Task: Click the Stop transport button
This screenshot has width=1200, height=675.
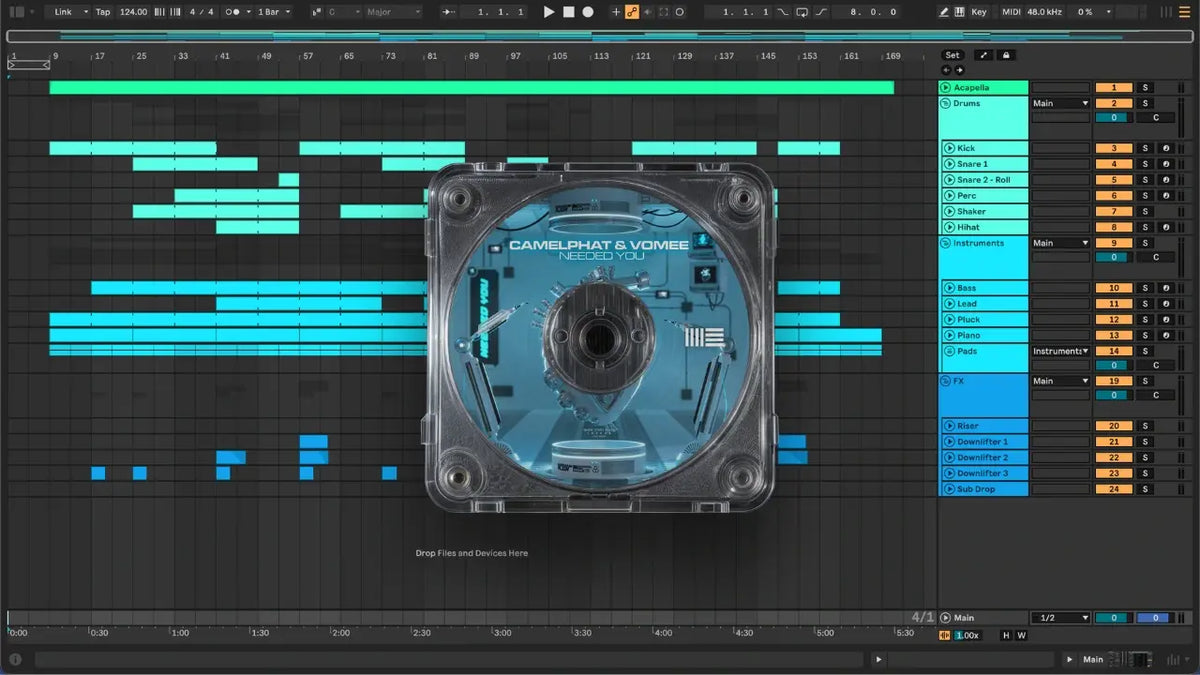Action: [x=568, y=12]
